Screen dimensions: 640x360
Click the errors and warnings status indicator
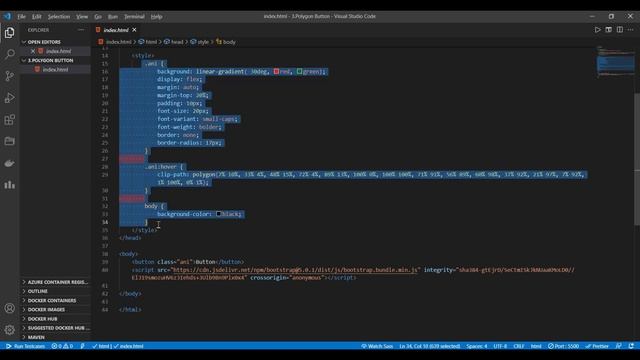[x=62, y=346]
